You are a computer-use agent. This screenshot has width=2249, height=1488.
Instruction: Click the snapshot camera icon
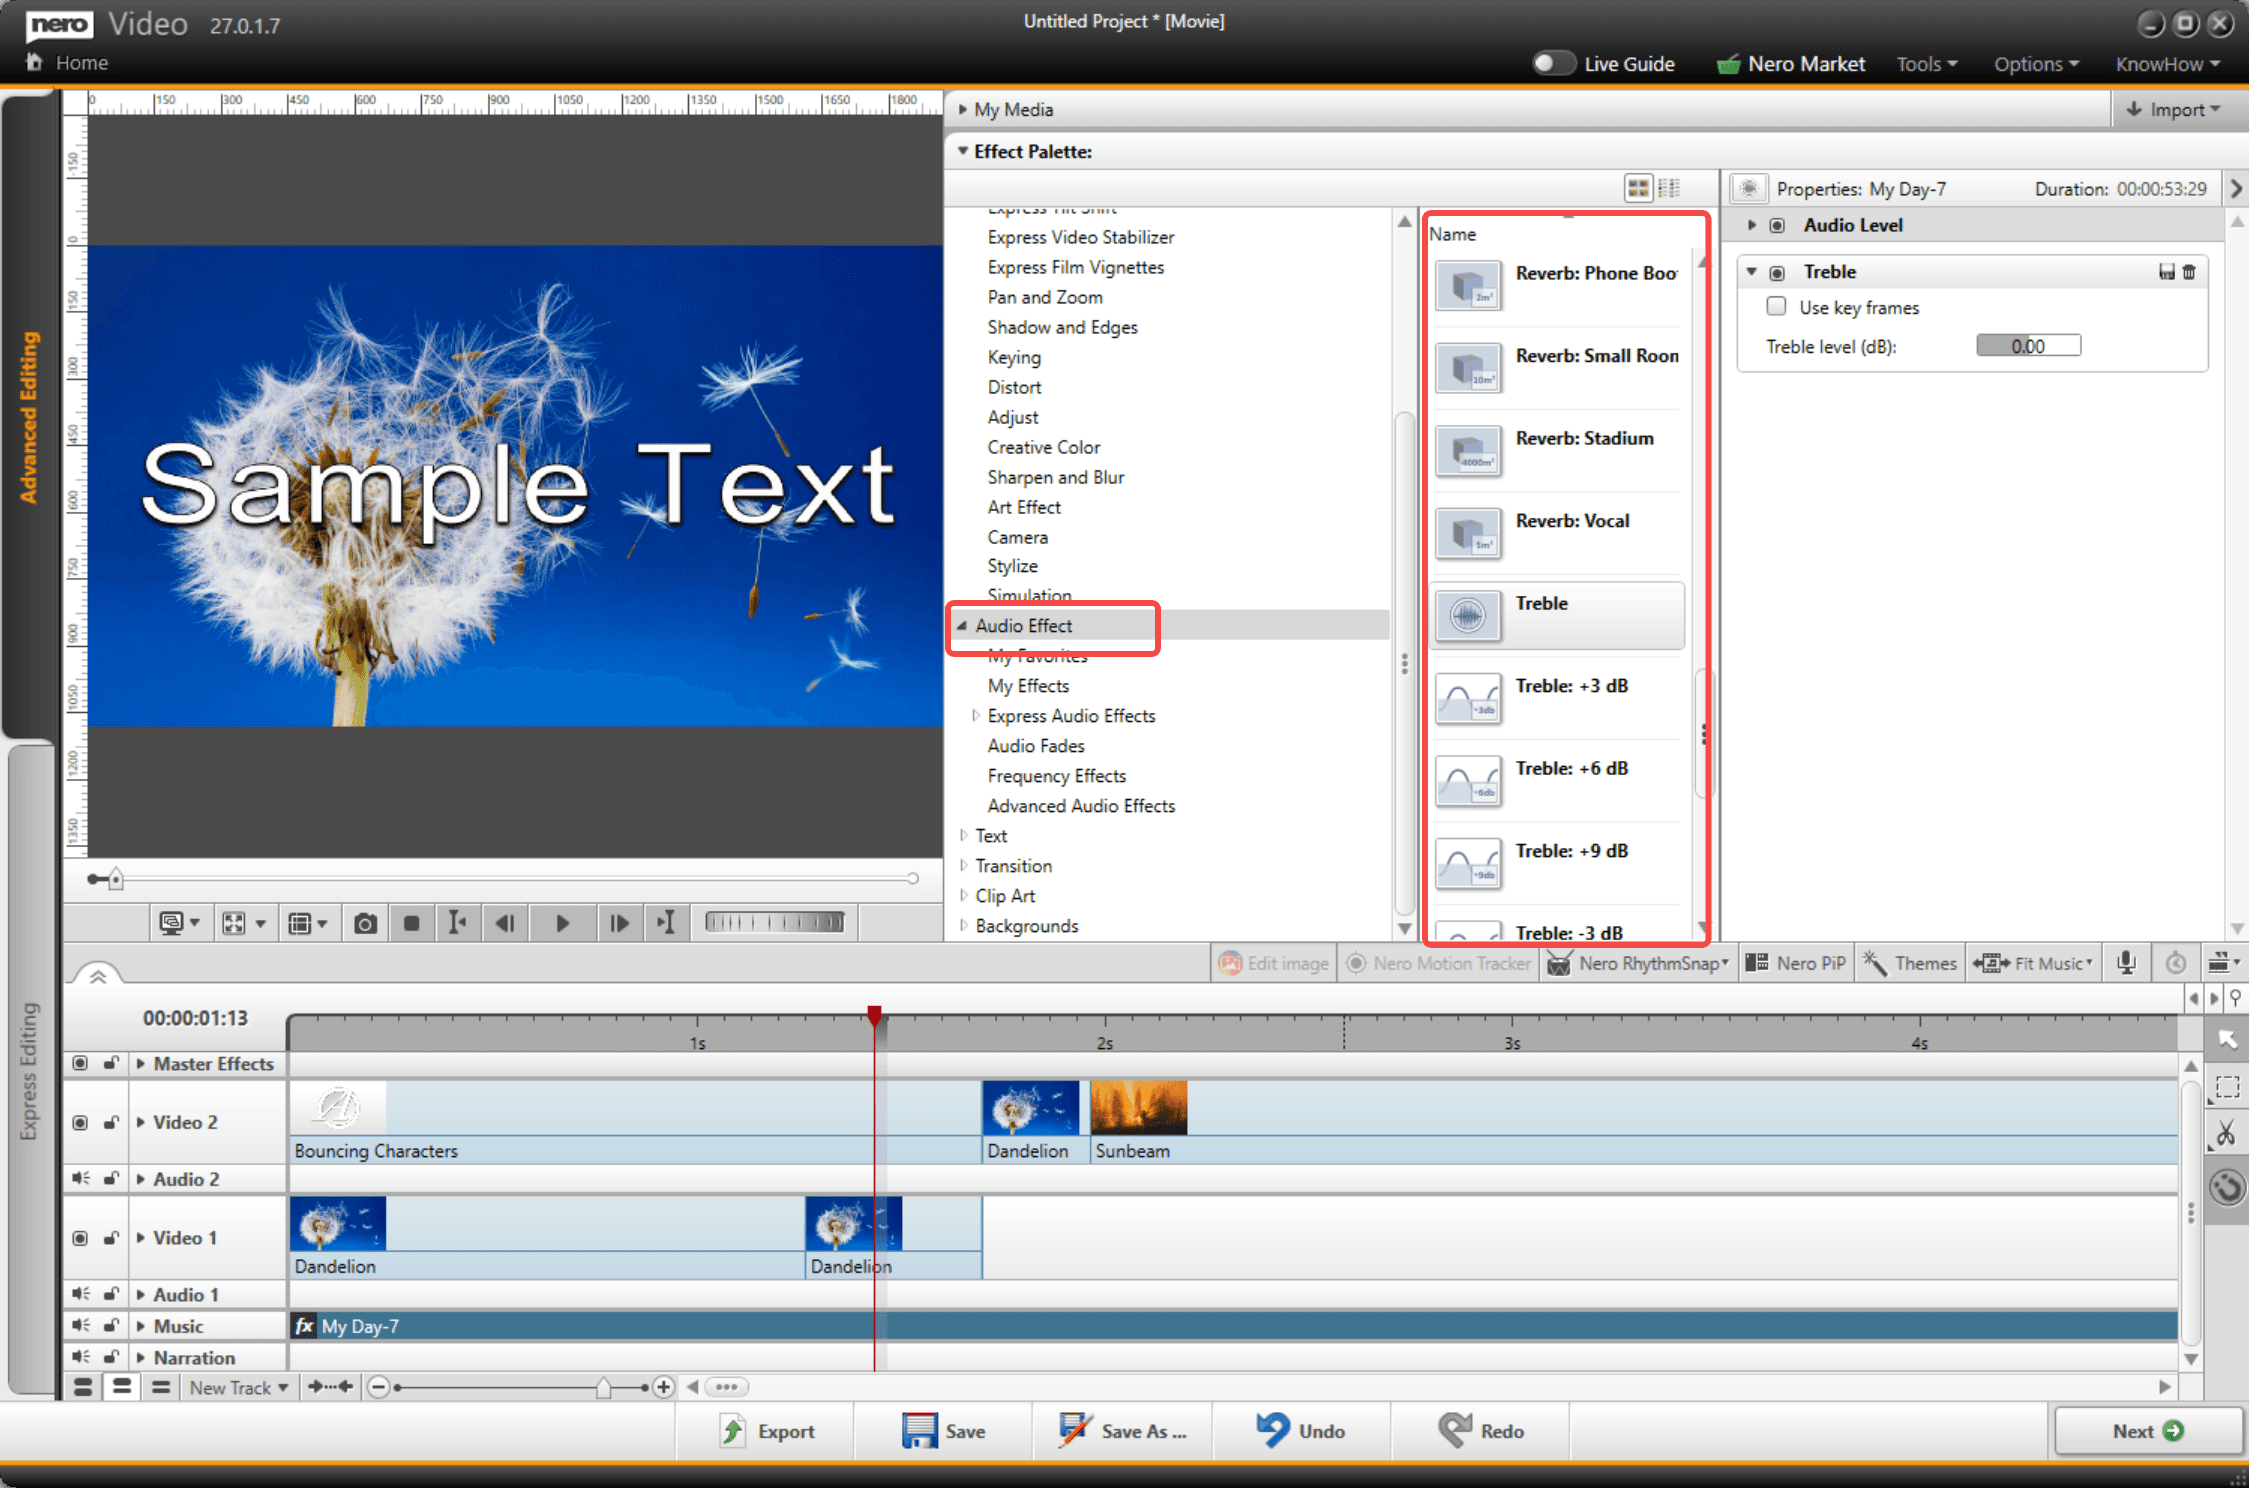365,923
